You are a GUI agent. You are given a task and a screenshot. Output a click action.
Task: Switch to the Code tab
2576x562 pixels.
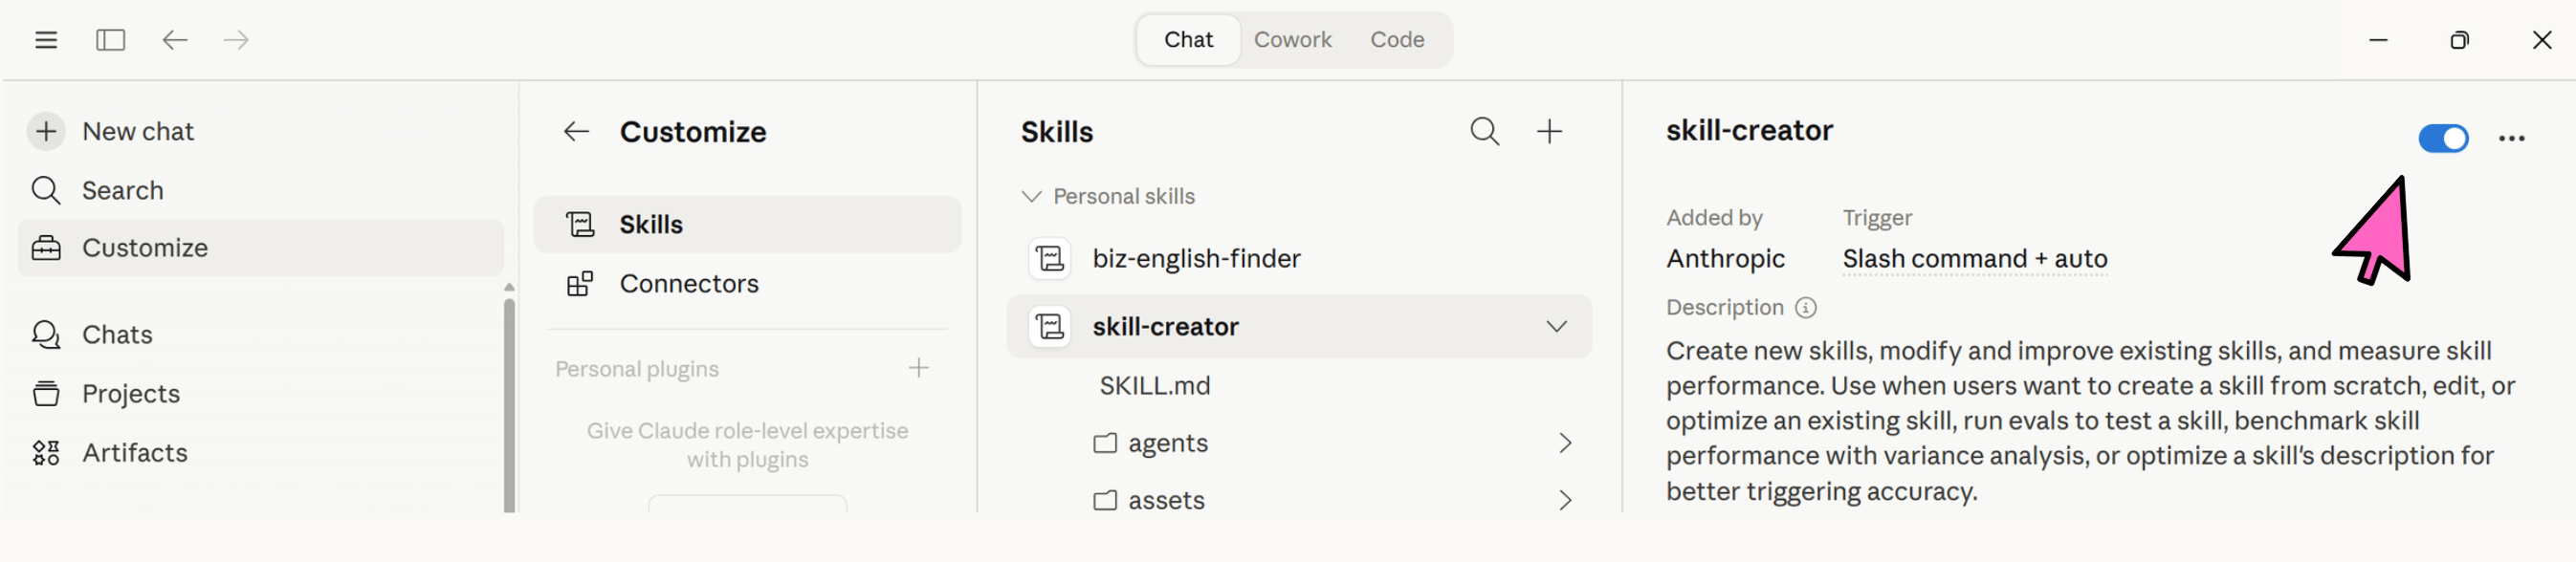1397,40
